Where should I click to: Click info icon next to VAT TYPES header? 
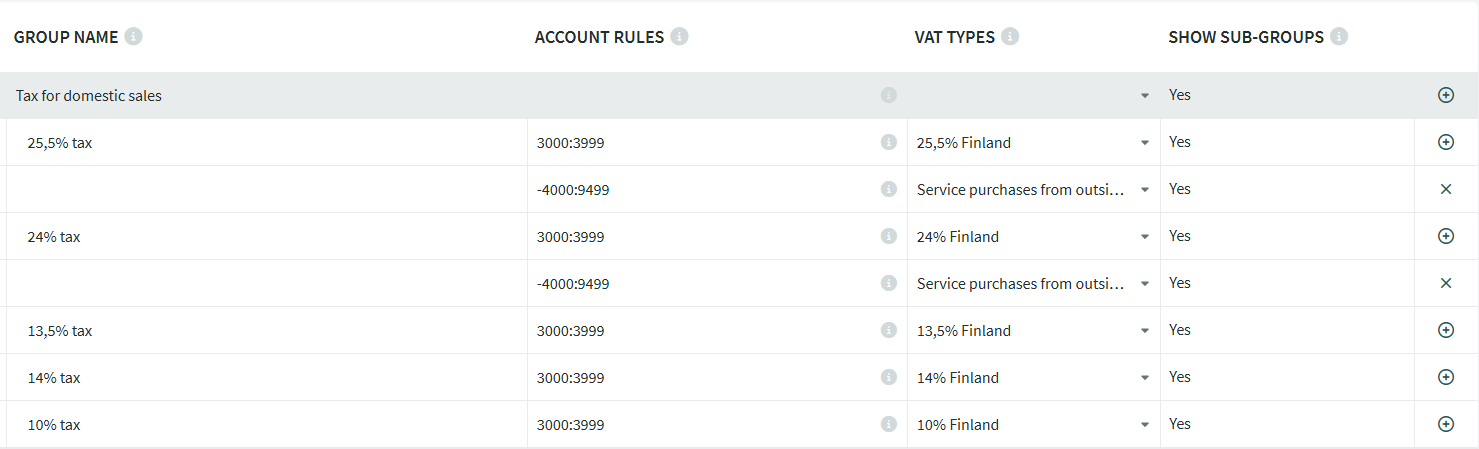click(1010, 37)
